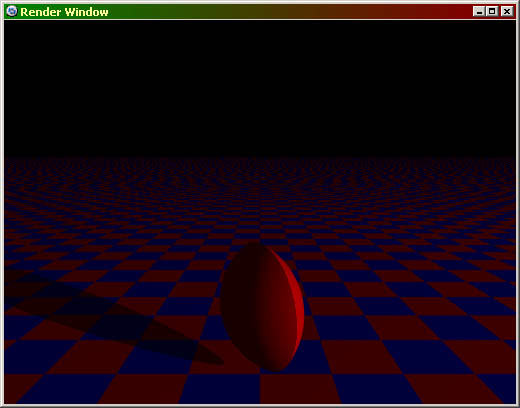Viewport: 520px width, 408px height.
Task: Close the Render Window
Action: (x=507, y=12)
